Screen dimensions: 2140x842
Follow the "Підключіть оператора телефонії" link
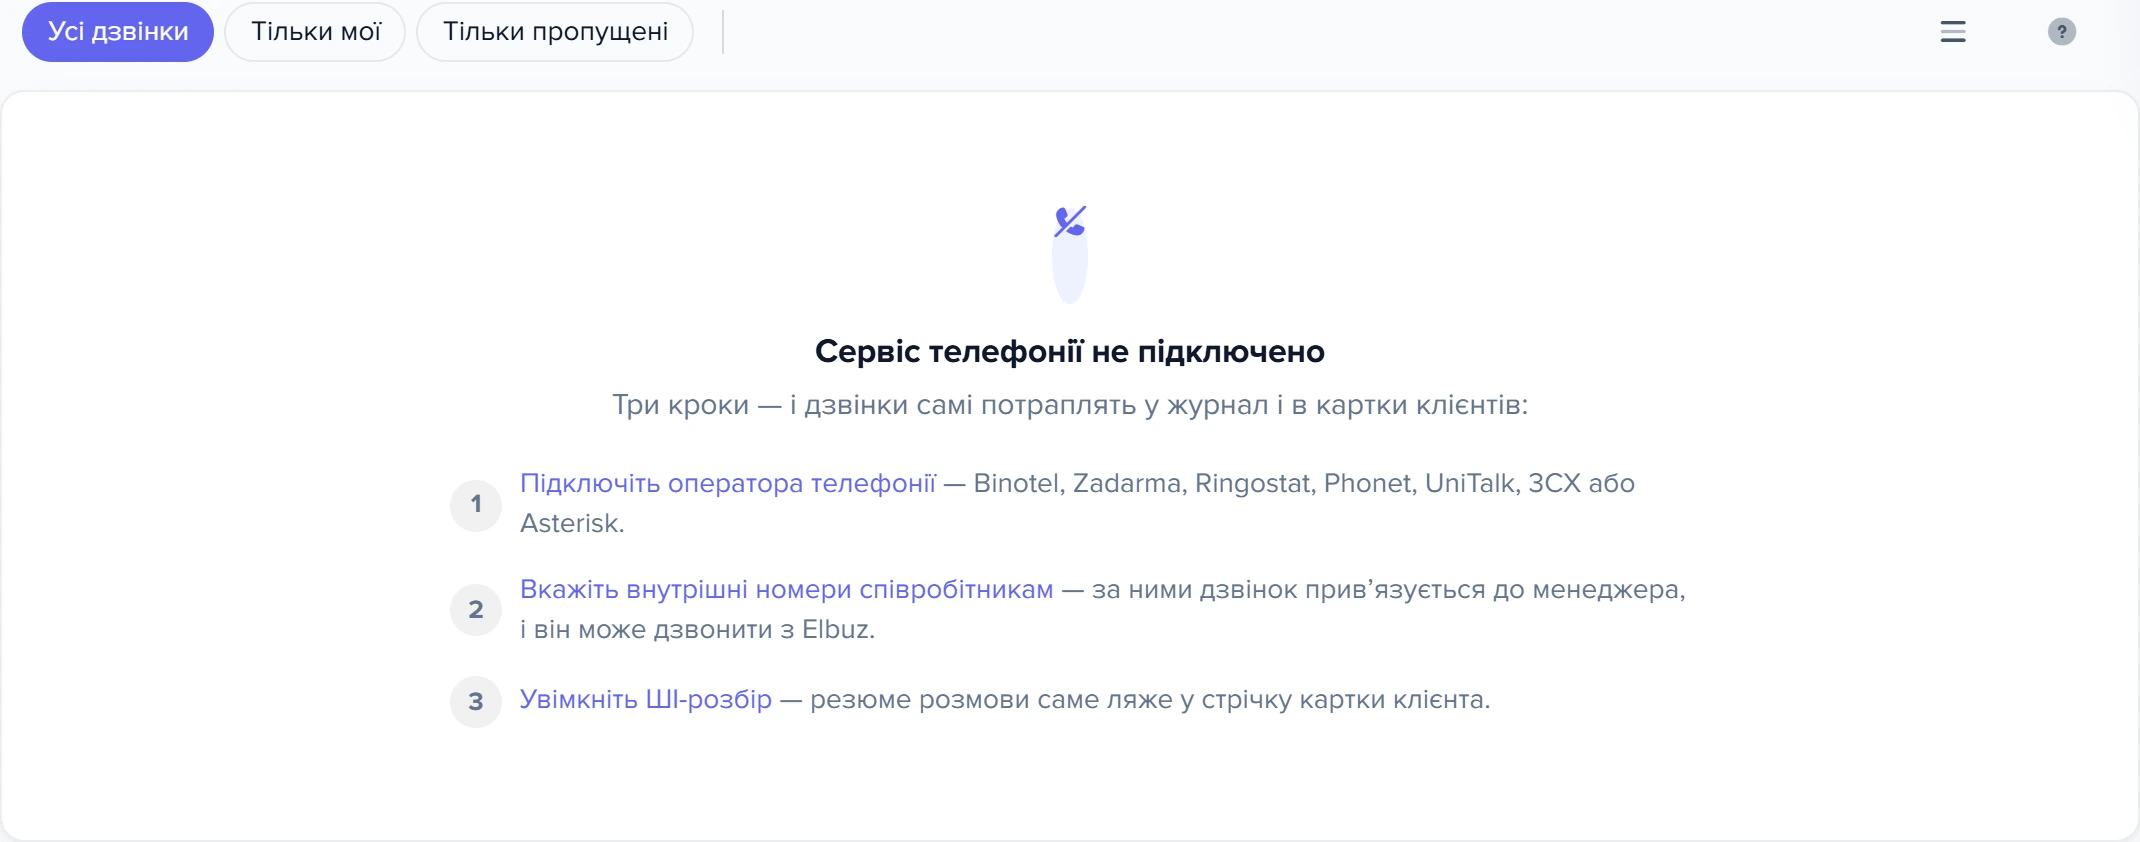pos(728,483)
